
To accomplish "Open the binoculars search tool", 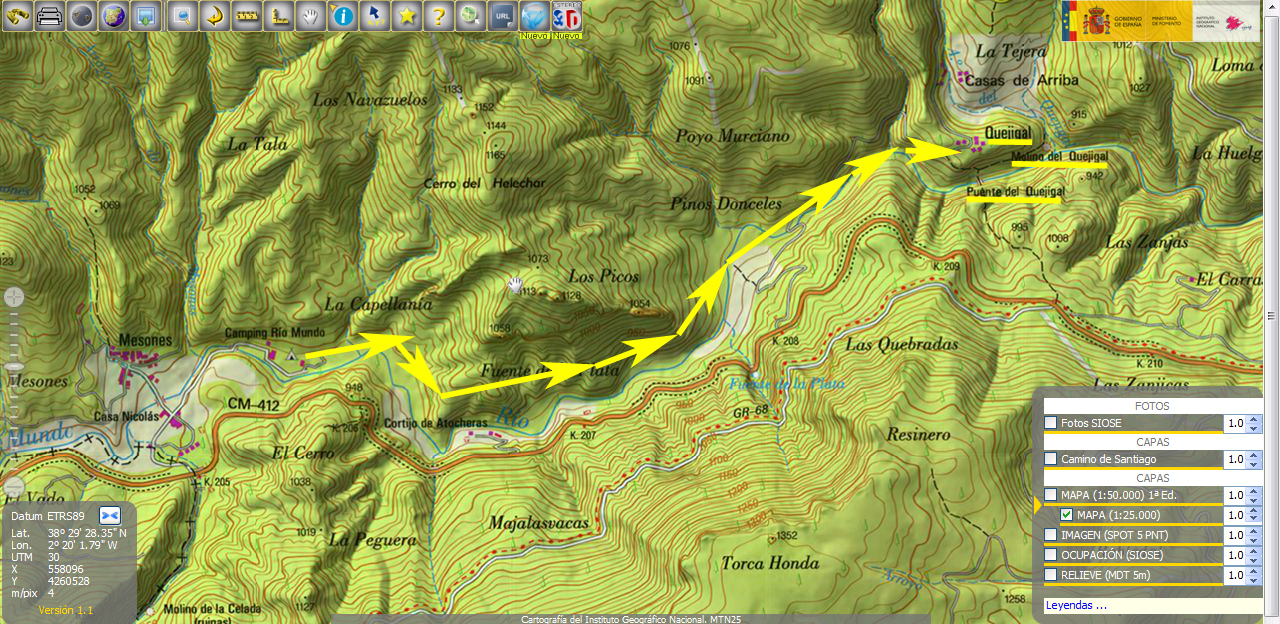I will pyautogui.click(x=17, y=16).
